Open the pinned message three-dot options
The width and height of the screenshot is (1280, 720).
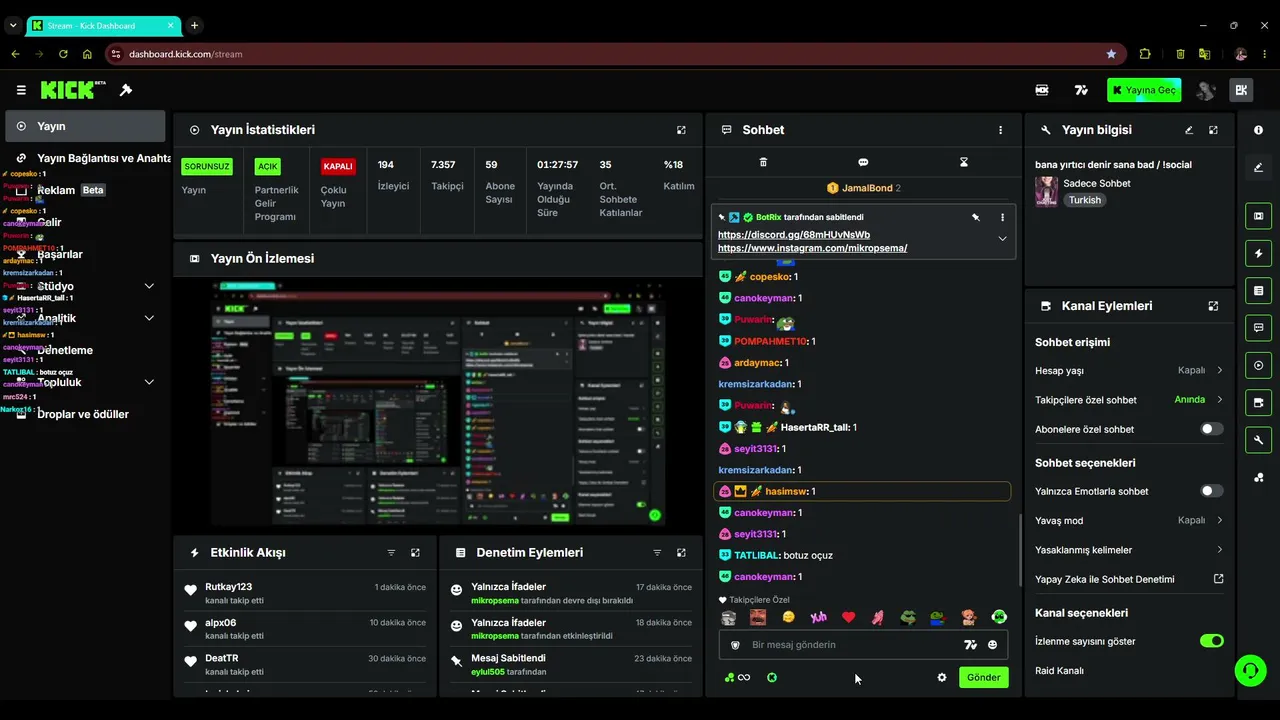point(1002,217)
